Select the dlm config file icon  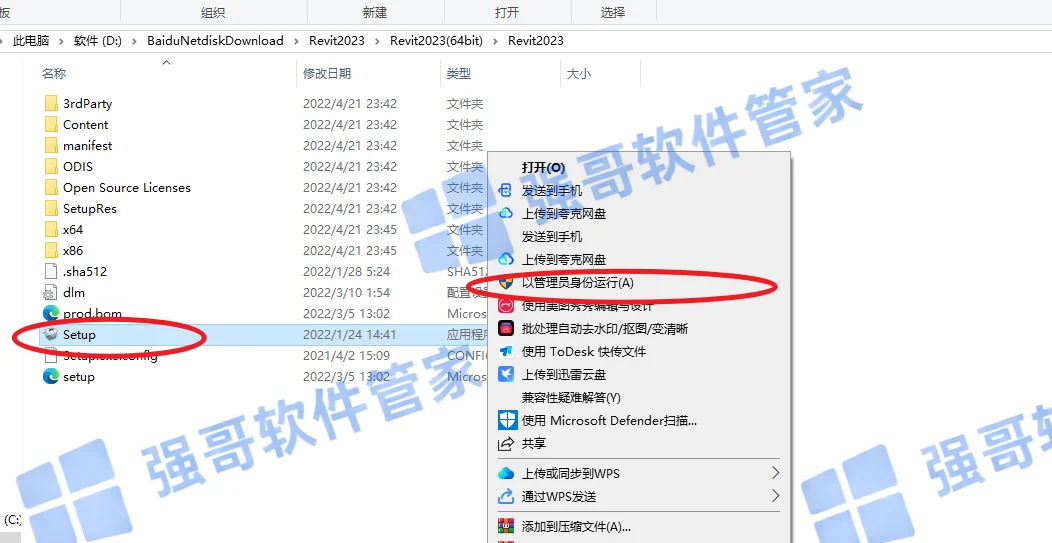tap(51, 292)
